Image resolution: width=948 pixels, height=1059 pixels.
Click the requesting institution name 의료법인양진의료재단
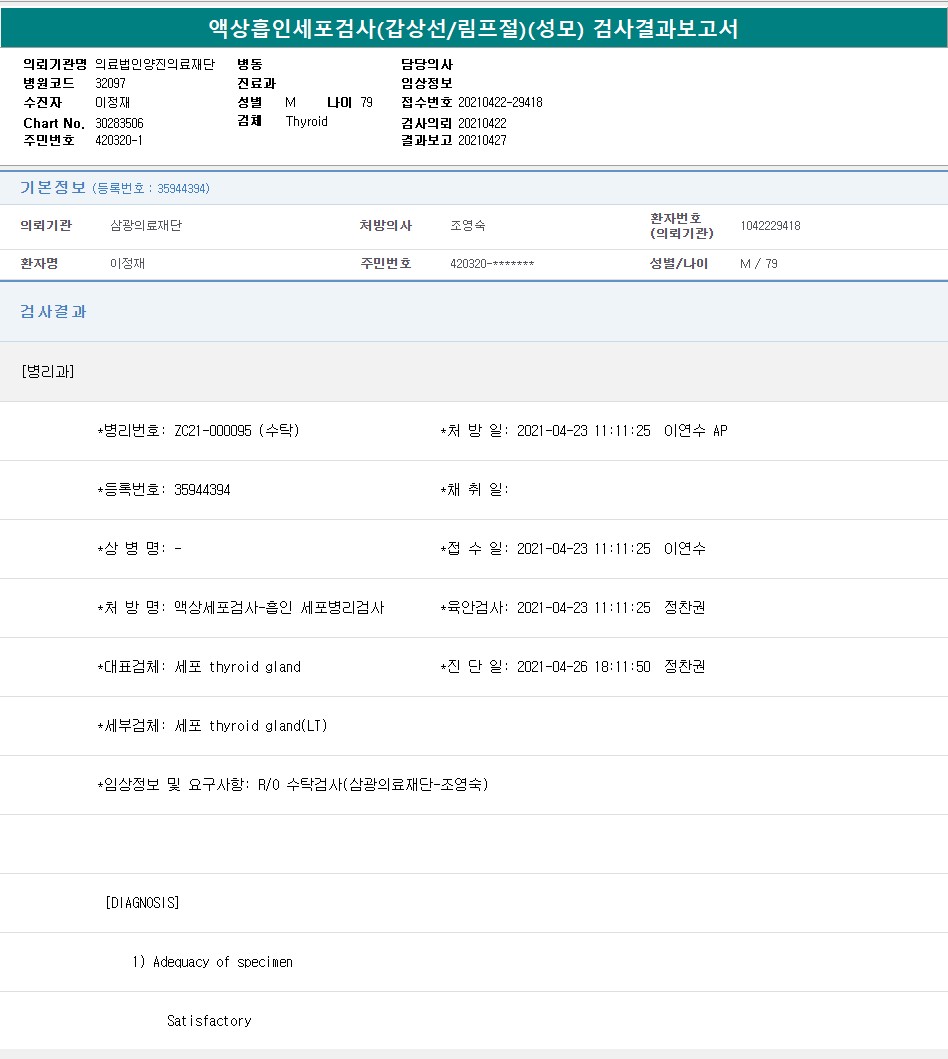tap(155, 64)
